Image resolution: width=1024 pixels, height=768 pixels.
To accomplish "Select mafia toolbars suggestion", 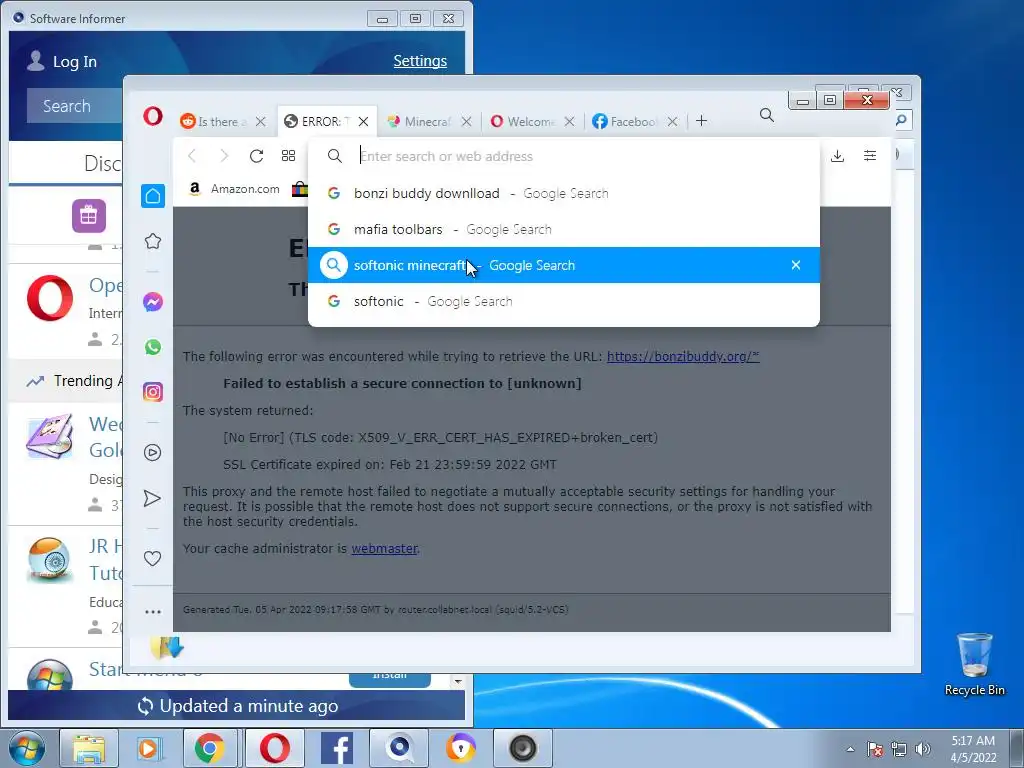I will 564,229.
